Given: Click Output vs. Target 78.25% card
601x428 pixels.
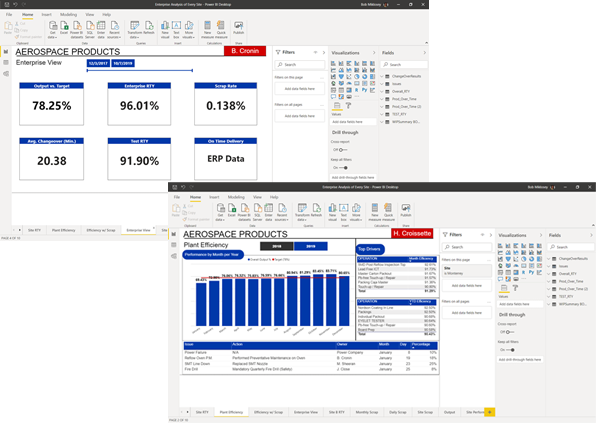Looking at the screenshot, I should click(x=51, y=104).
